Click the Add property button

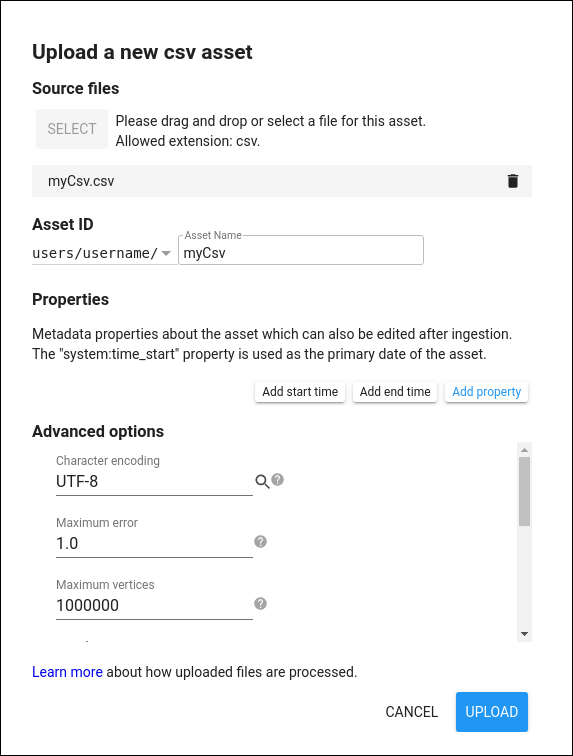pyautogui.click(x=487, y=392)
